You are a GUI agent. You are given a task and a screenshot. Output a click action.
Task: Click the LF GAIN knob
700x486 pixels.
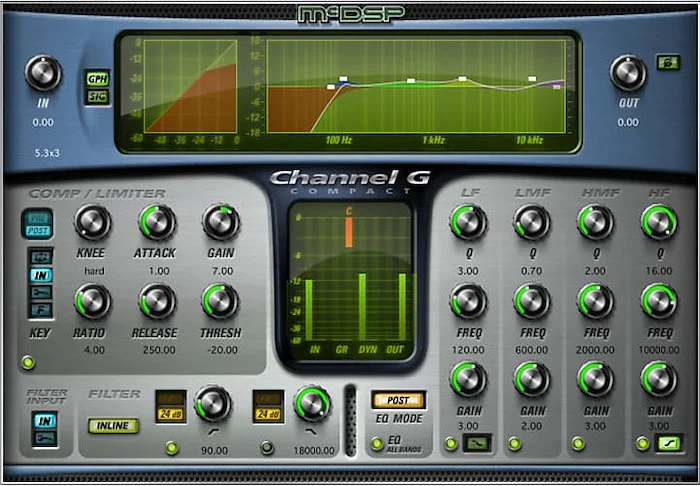pos(468,380)
